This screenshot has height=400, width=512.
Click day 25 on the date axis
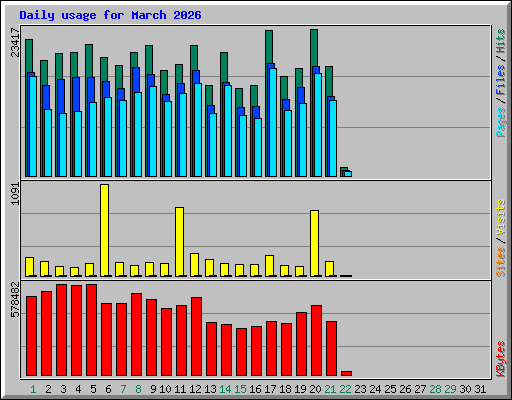tap(390, 389)
